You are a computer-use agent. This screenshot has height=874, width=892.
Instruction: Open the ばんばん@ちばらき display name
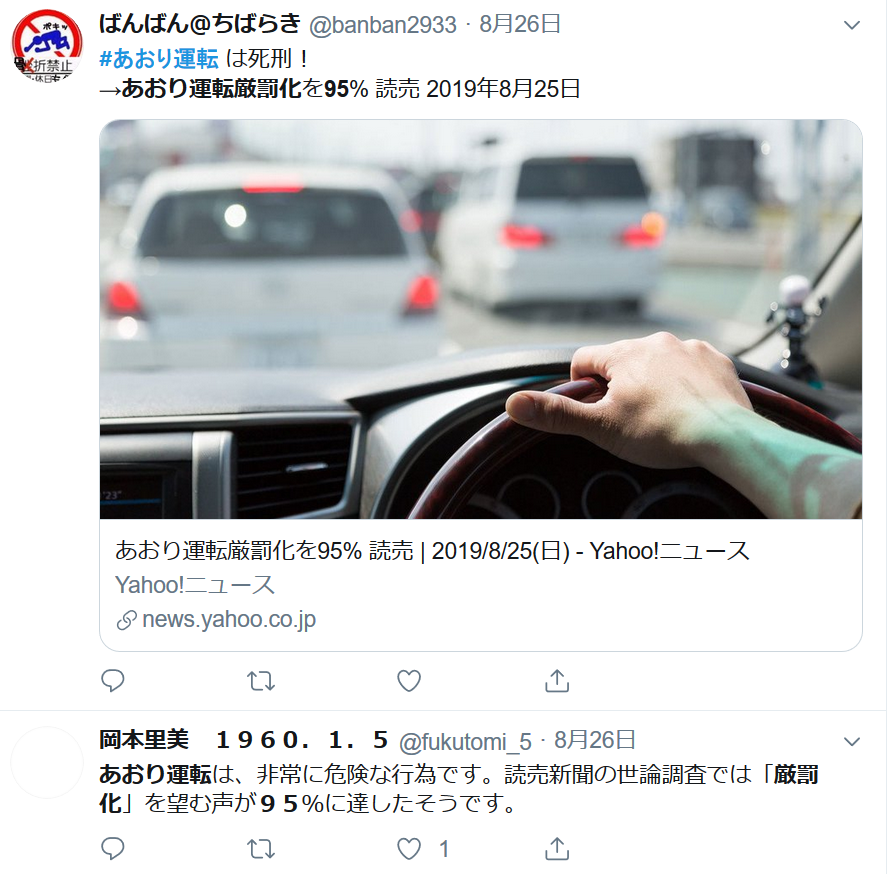[x=200, y=24]
